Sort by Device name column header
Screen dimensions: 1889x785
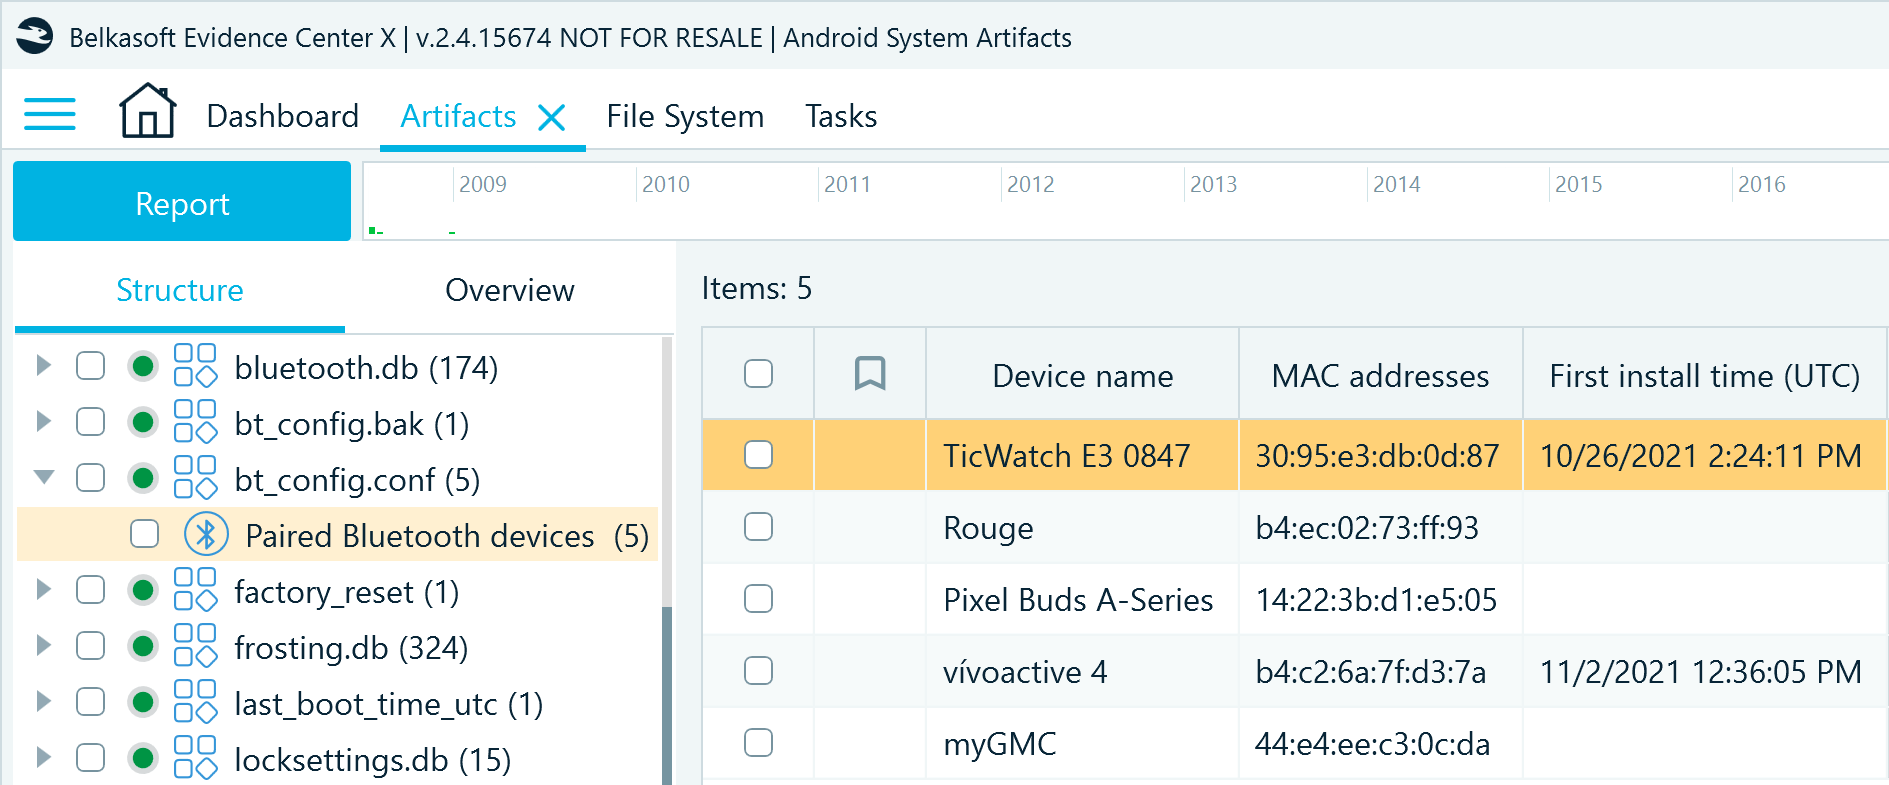pyautogui.click(x=1082, y=375)
